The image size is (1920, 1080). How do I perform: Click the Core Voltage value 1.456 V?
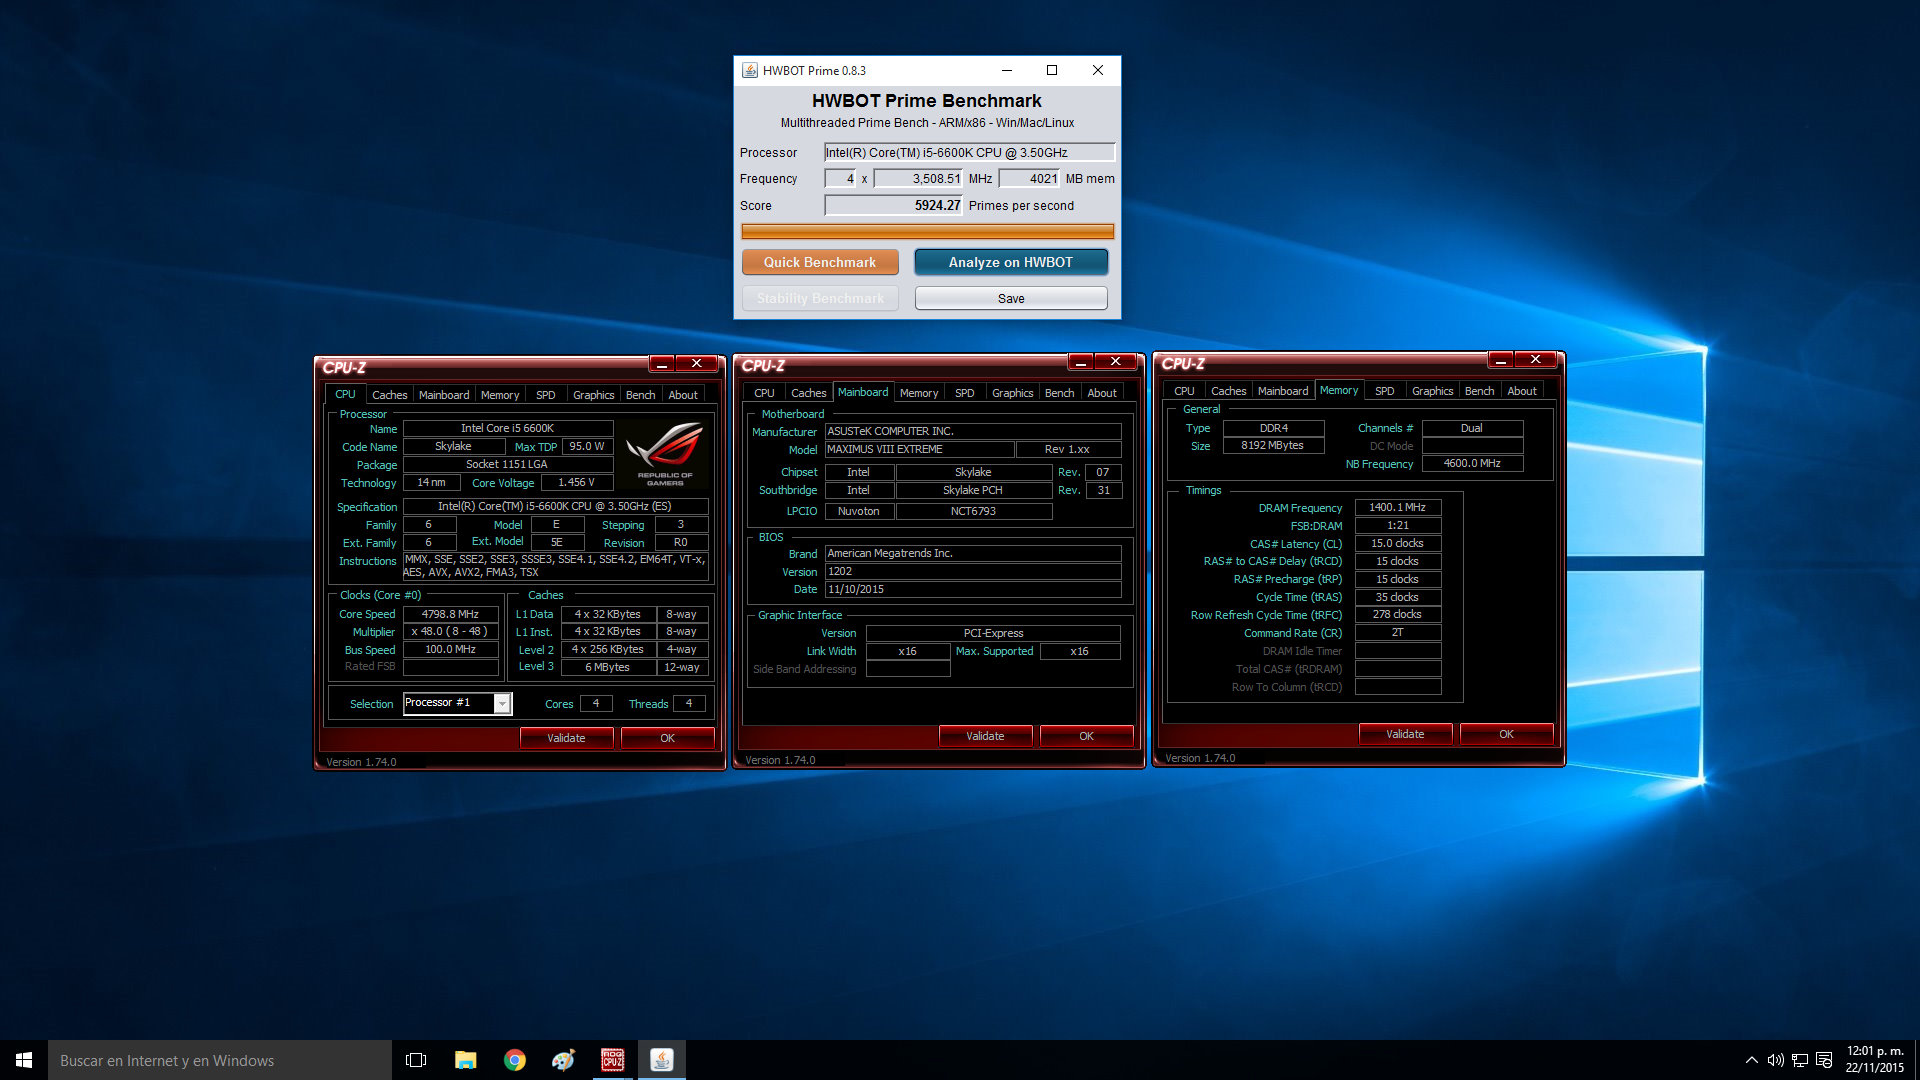[x=577, y=482]
